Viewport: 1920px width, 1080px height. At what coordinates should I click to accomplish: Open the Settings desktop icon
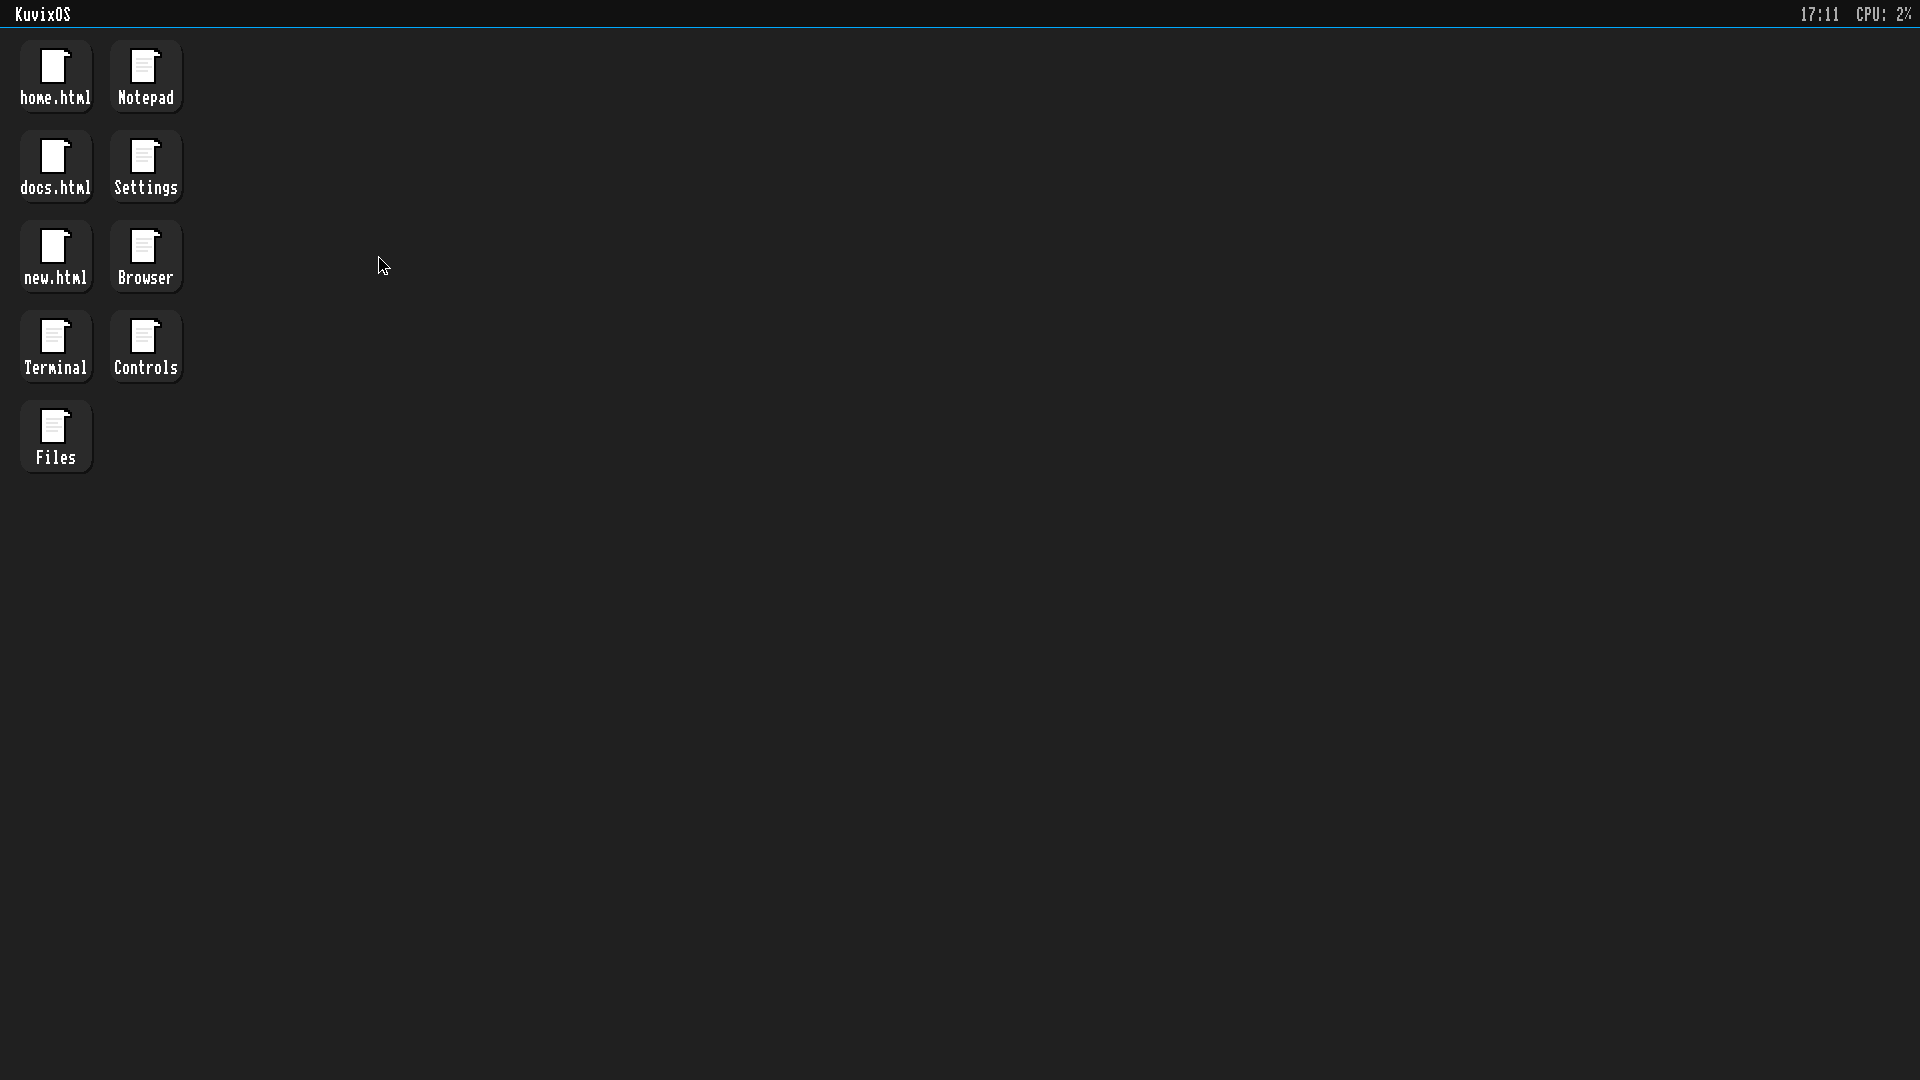146,167
